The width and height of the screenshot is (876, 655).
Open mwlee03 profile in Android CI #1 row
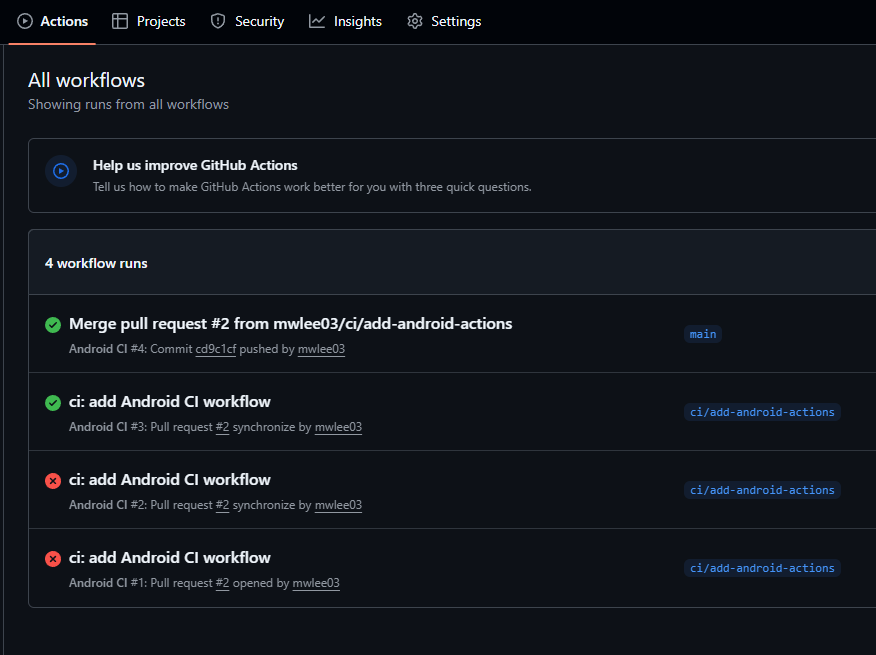point(316,583)
